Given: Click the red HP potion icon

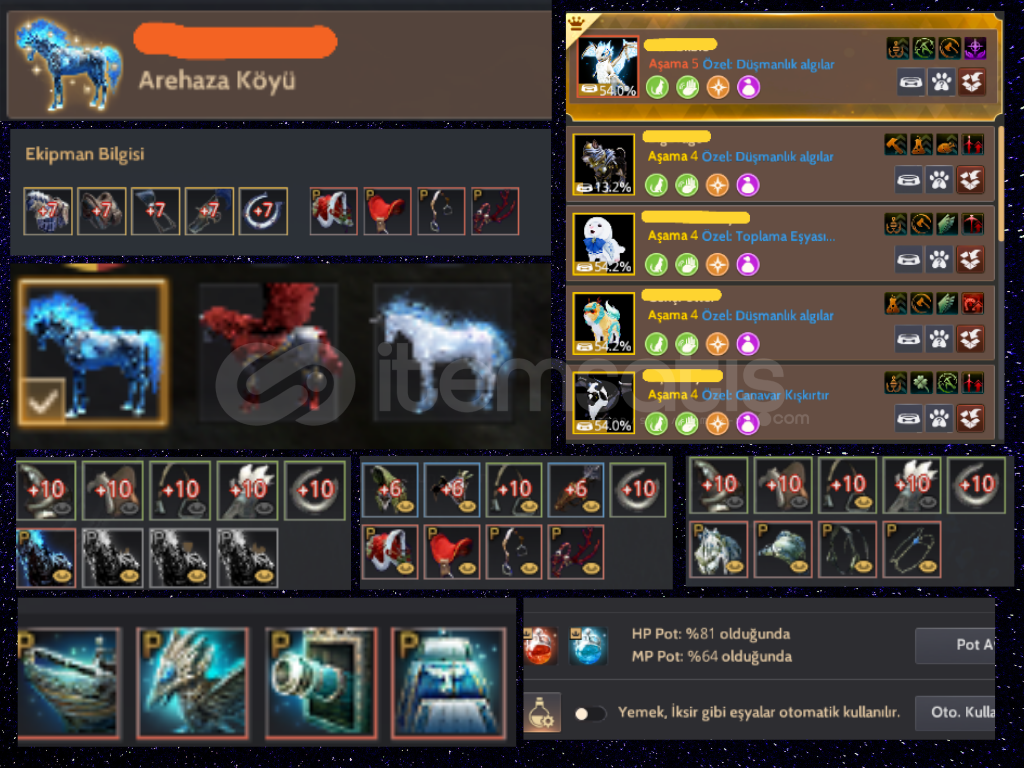Looking at the screenshot, I should pyautogui.click(x=540, y=645).
